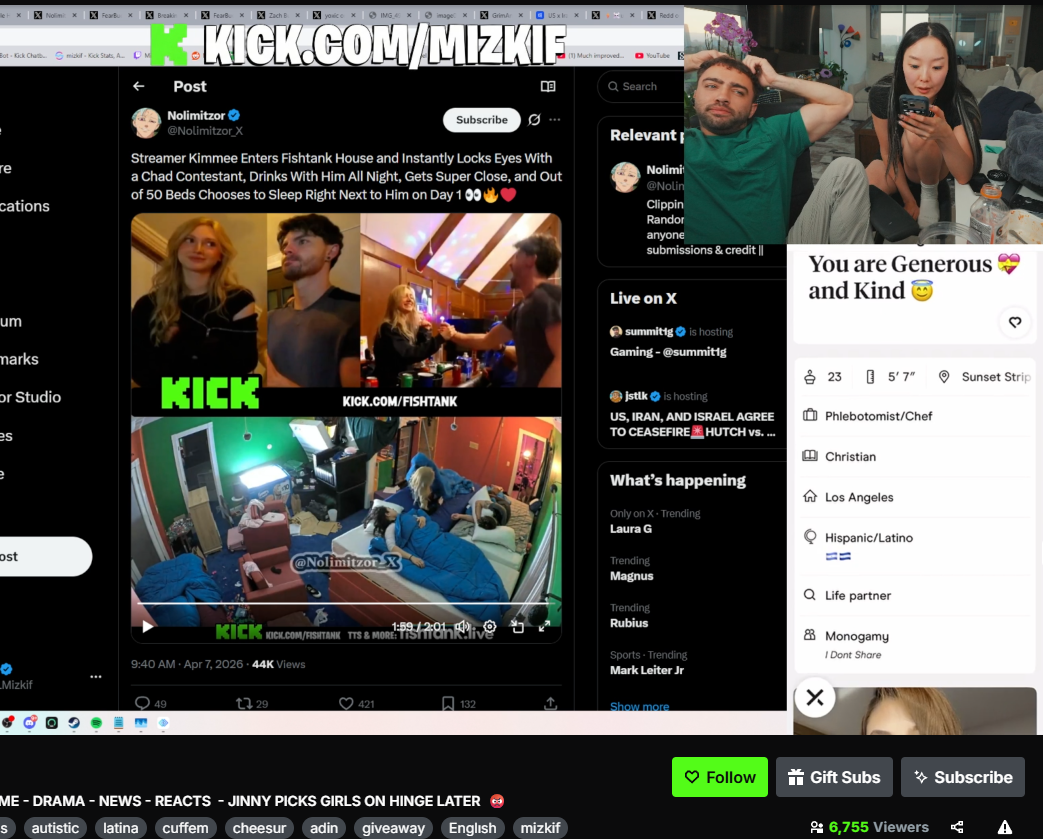The image size is (1043, 839).
Task: Select the mizkif tag
Action: [540, 828]
